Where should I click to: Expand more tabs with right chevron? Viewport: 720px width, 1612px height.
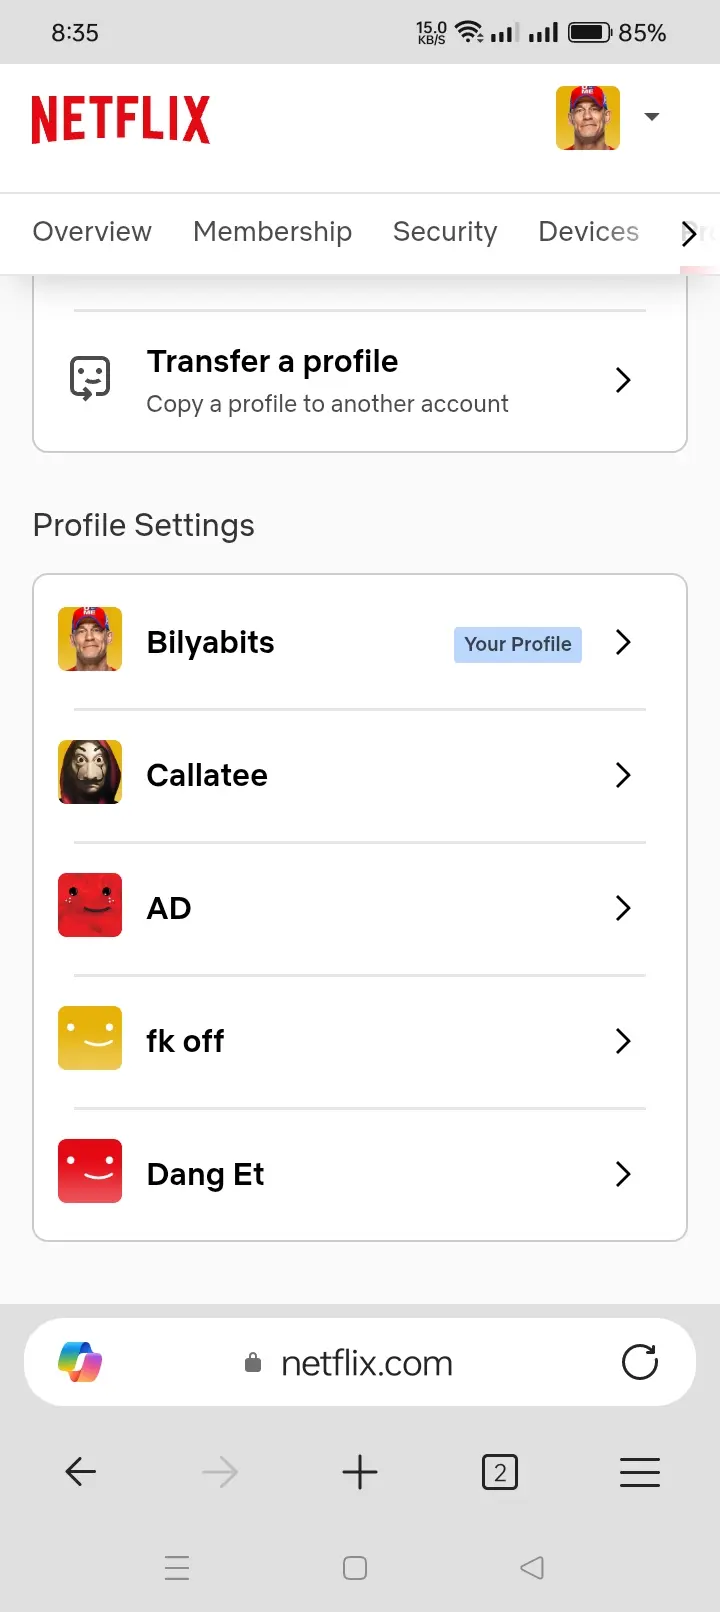click(688, 233)
